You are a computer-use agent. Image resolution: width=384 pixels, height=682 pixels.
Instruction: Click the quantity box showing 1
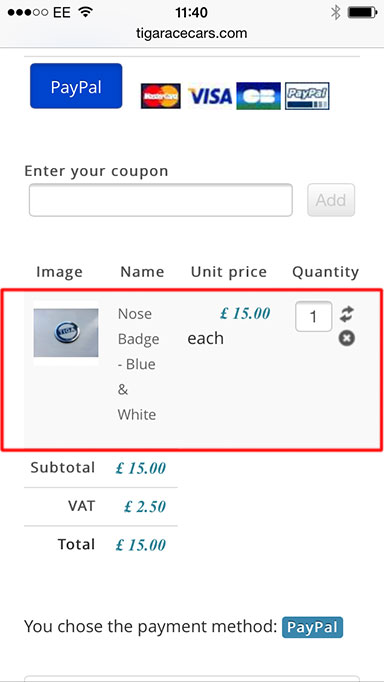click(x=314, y=317)
